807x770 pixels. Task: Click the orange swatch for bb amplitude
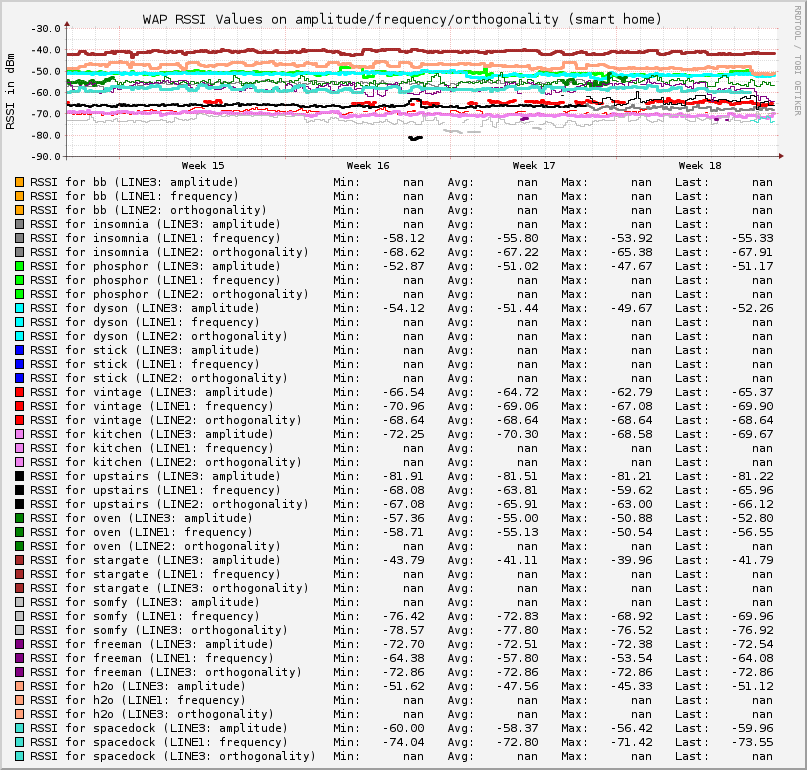[x=20, y=182]
